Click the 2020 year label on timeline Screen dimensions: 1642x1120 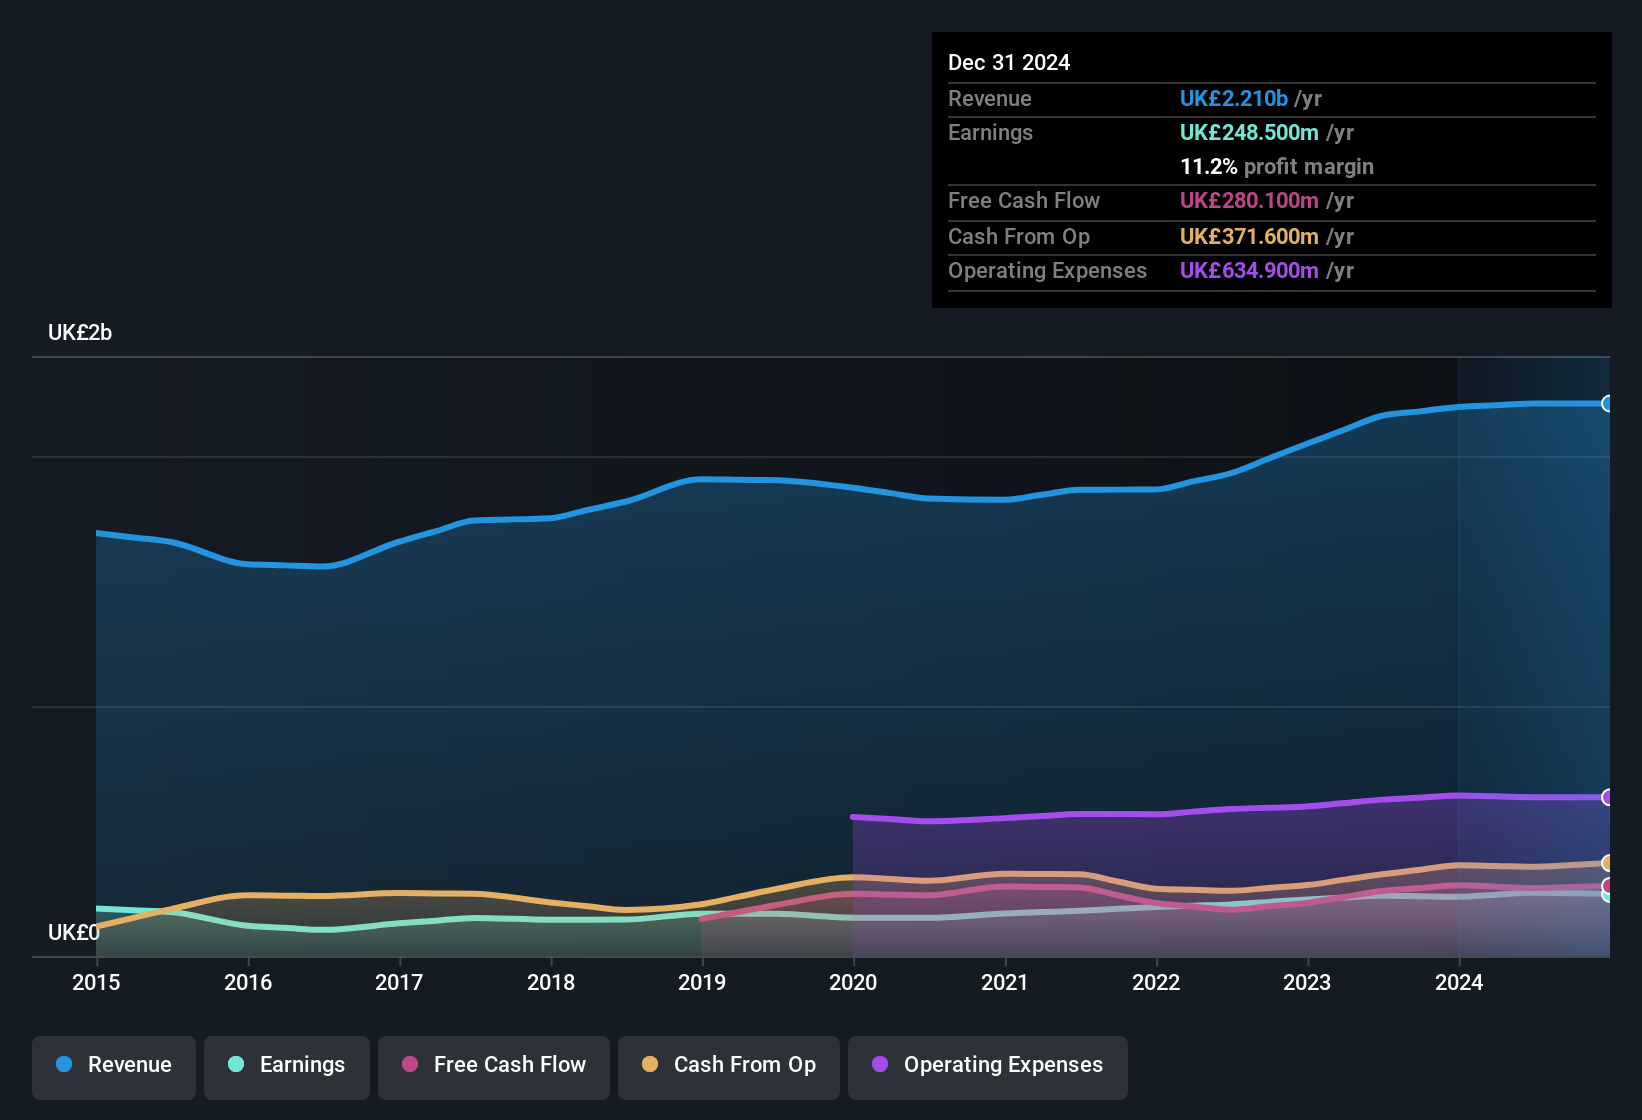(852, 983)
